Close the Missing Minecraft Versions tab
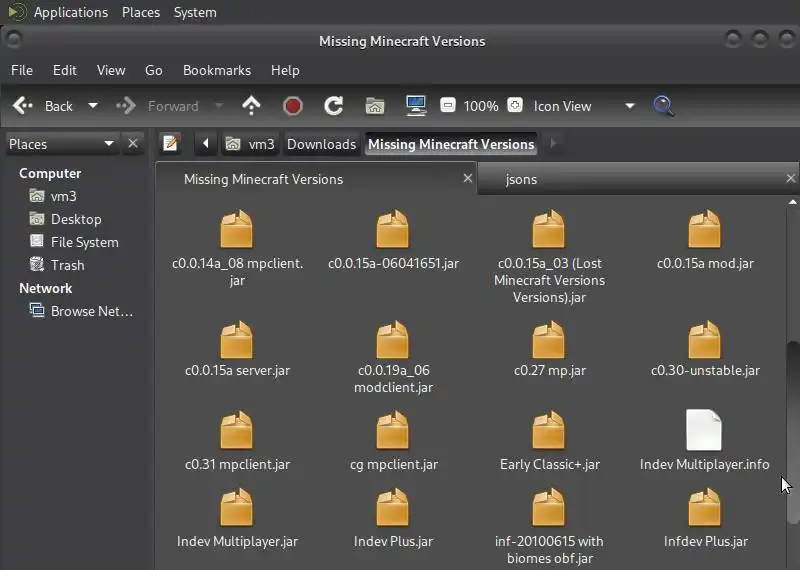This screenshot has height=570, width=800. [x=467, y=178]
